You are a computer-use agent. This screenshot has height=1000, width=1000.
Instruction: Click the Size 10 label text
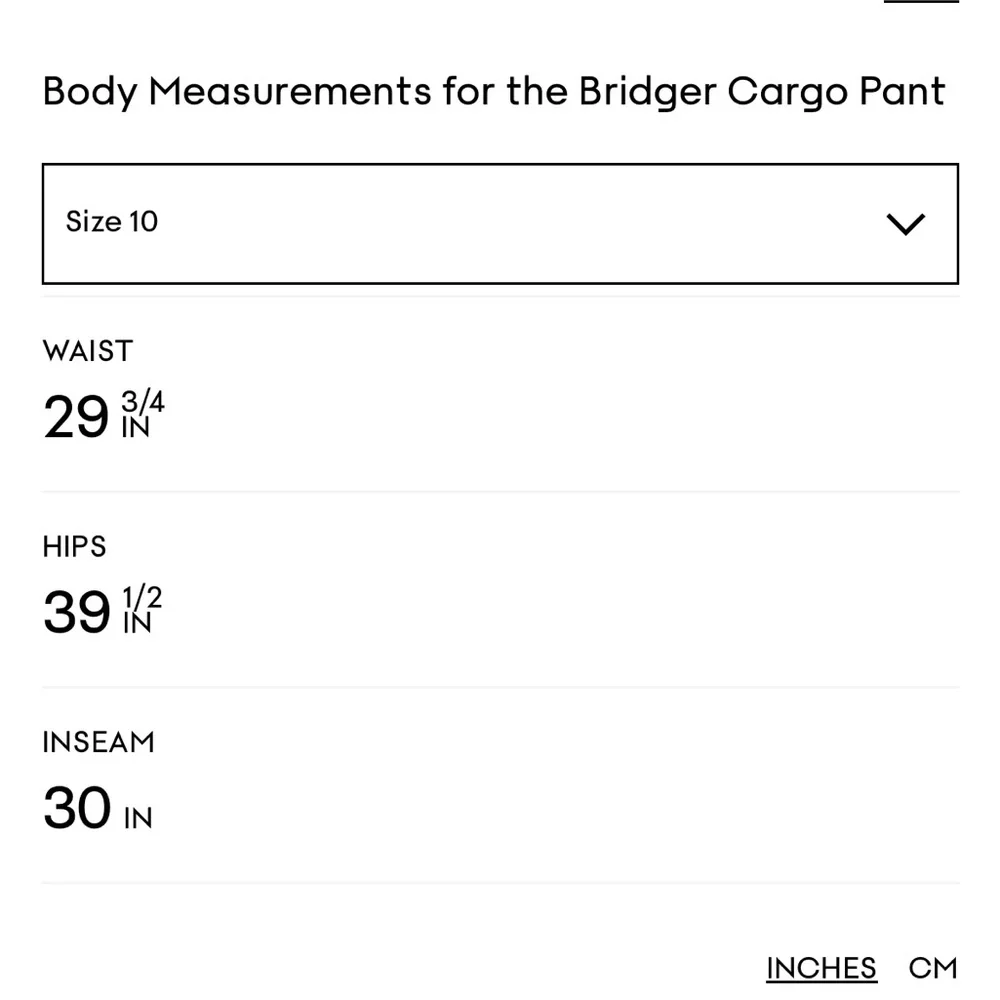(x=111, y=222)
